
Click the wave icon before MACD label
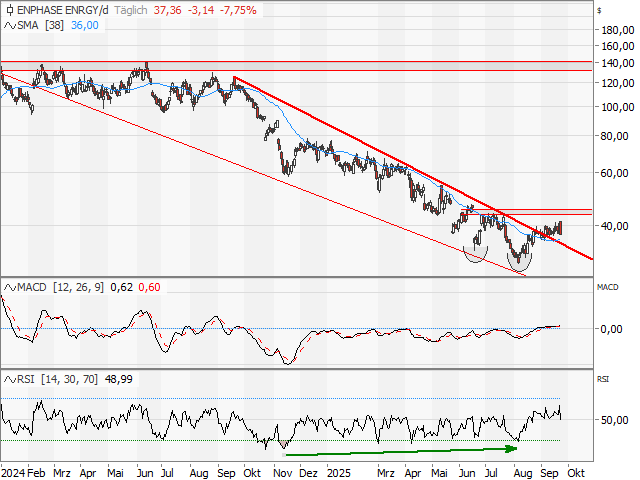(x=9, y=287)
